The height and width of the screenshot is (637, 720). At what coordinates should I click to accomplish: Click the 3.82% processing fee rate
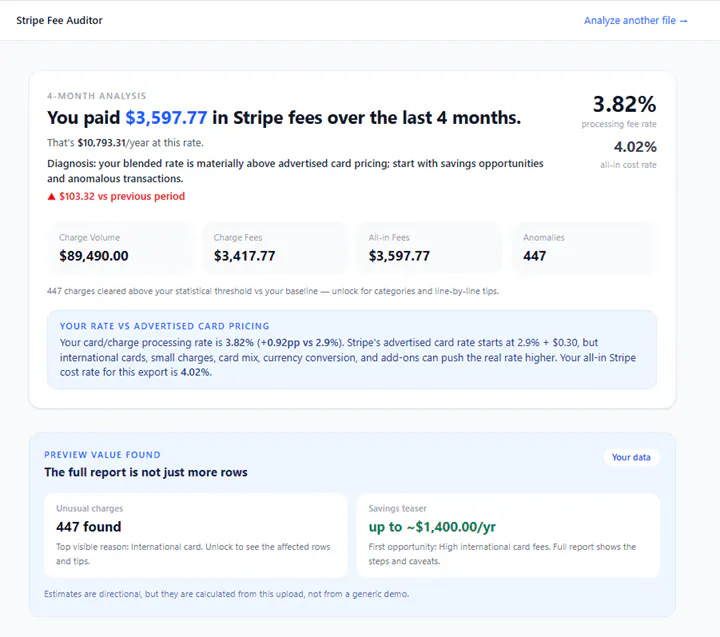tap(624, 104)
